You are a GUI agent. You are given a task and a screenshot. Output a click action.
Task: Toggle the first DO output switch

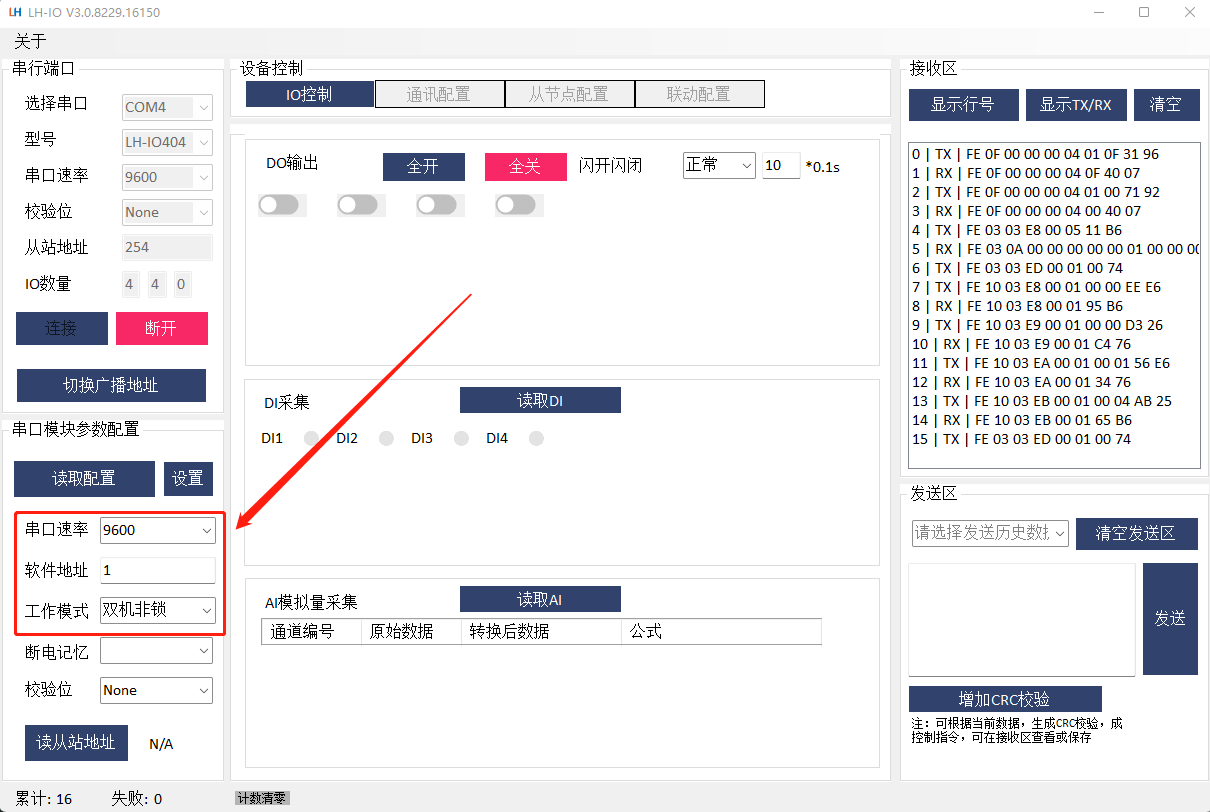[x=279, y=205]
